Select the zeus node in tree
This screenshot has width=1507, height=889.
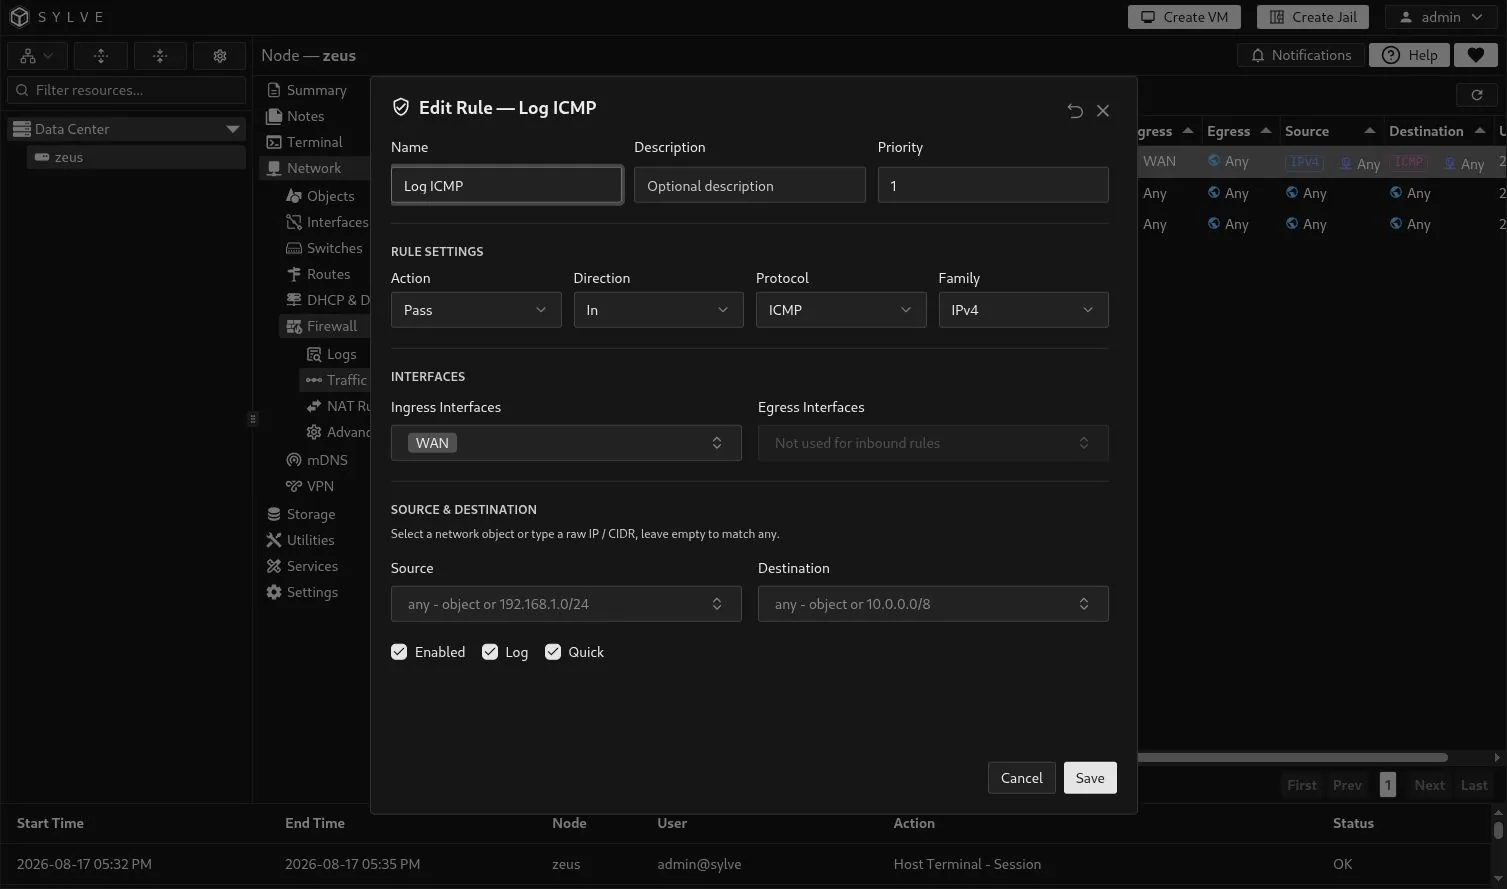[x=136, y=157]
